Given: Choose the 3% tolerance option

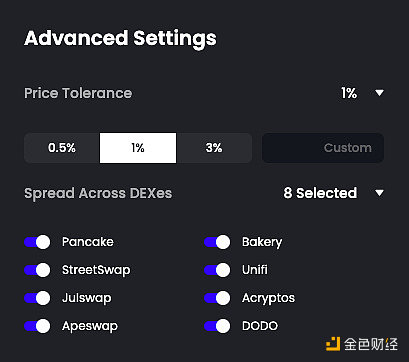Looking at the screenshot, I should pyautogui.click(x=214, y=148).
